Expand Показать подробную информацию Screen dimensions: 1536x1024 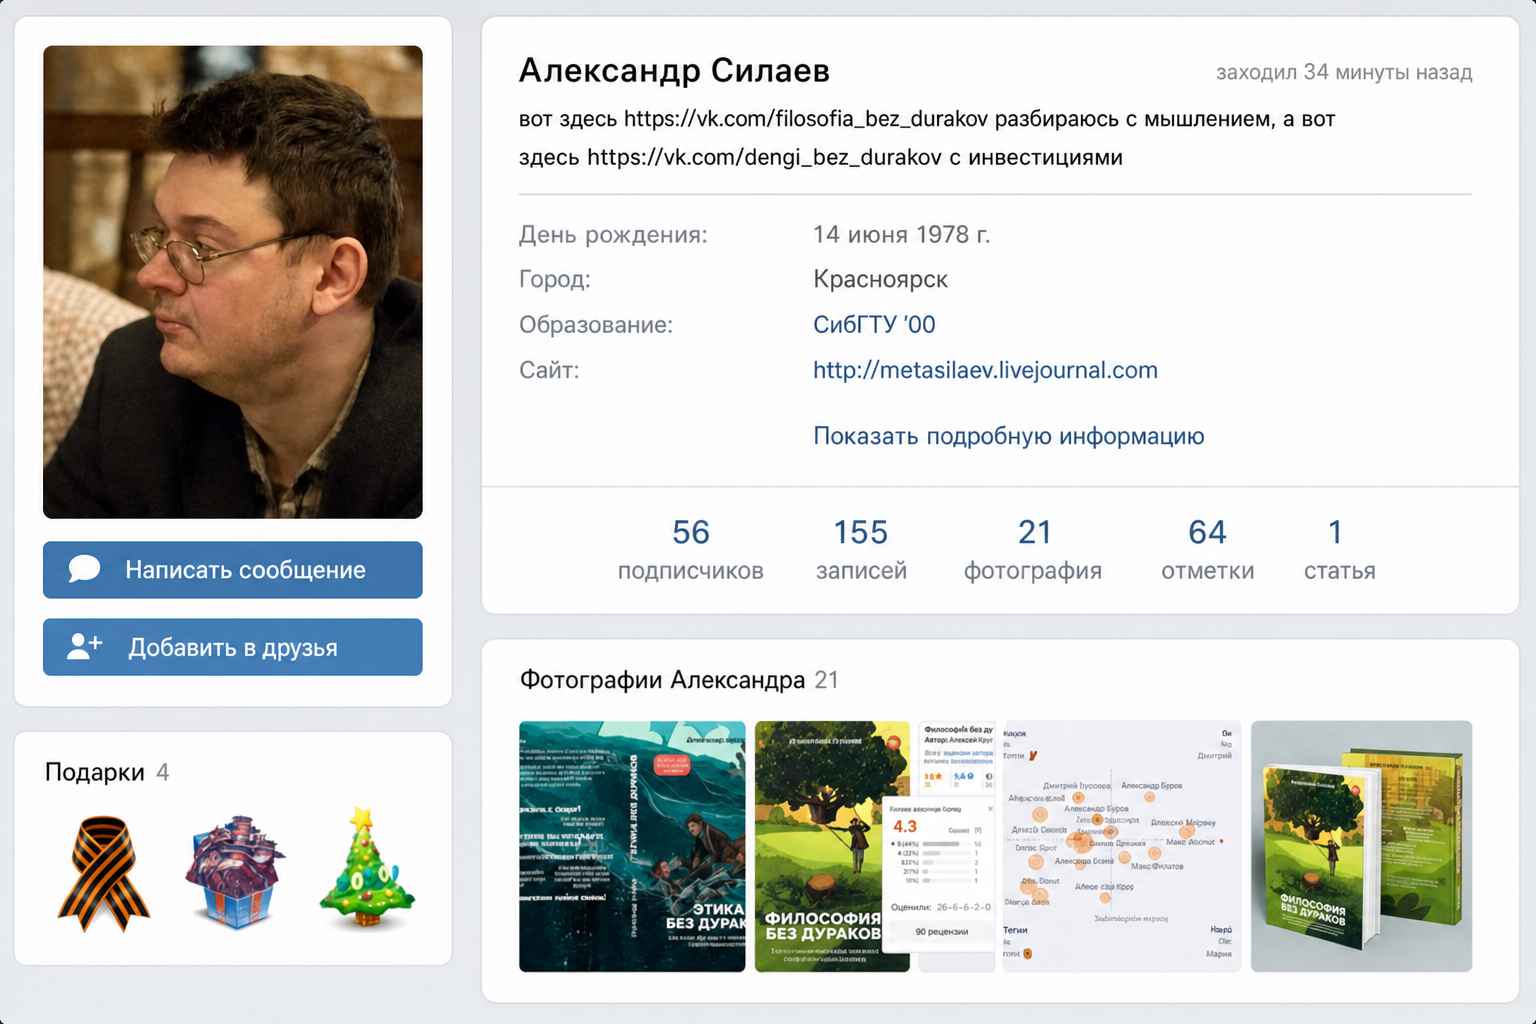pyautogui.click(x=1008, y=436)
